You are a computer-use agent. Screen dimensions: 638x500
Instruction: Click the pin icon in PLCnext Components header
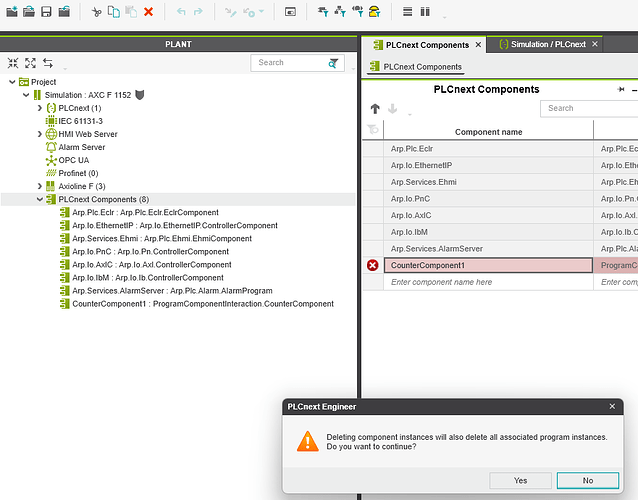coord(621,90)
